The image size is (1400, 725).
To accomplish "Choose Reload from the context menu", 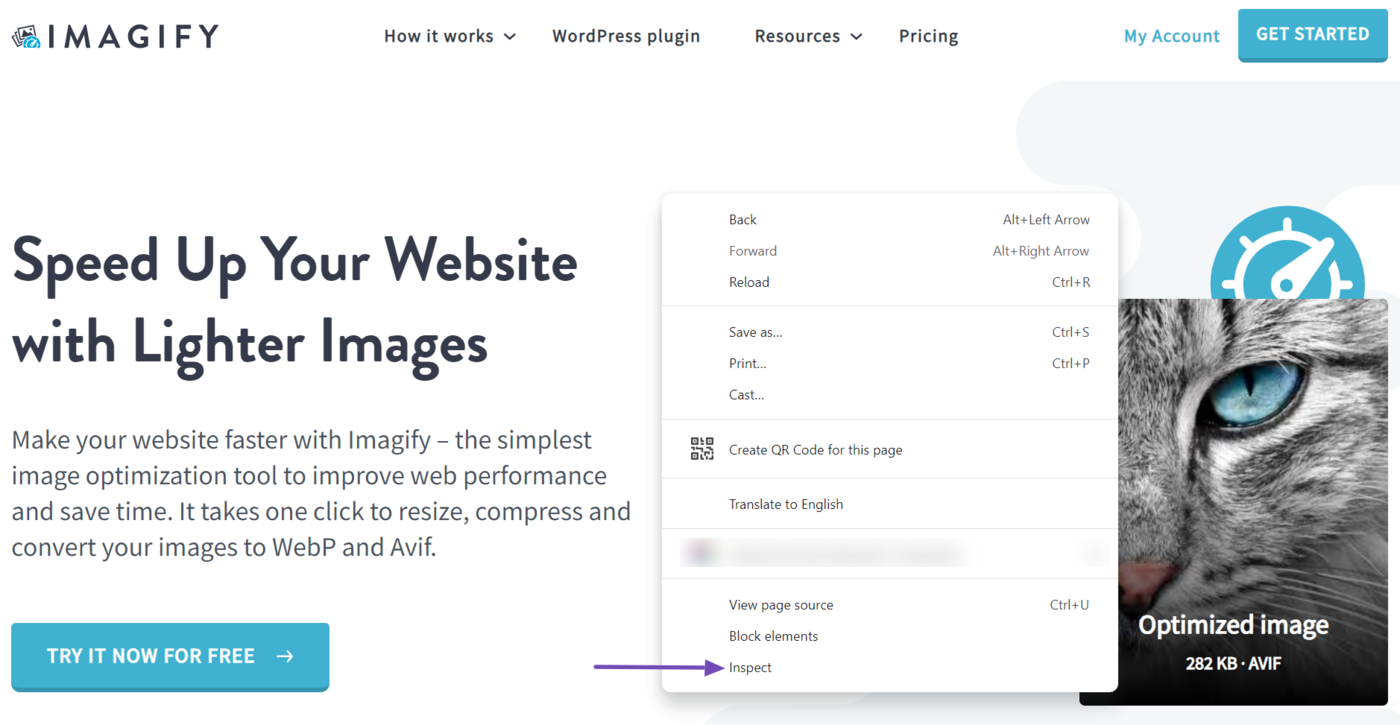I will coord(890,282).
